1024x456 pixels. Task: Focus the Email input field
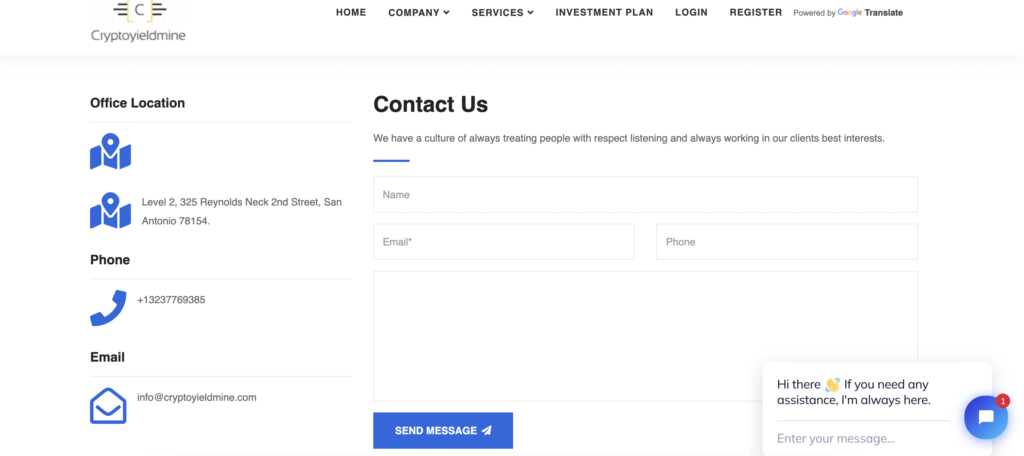pyautogui.click(x=504, y=242)
